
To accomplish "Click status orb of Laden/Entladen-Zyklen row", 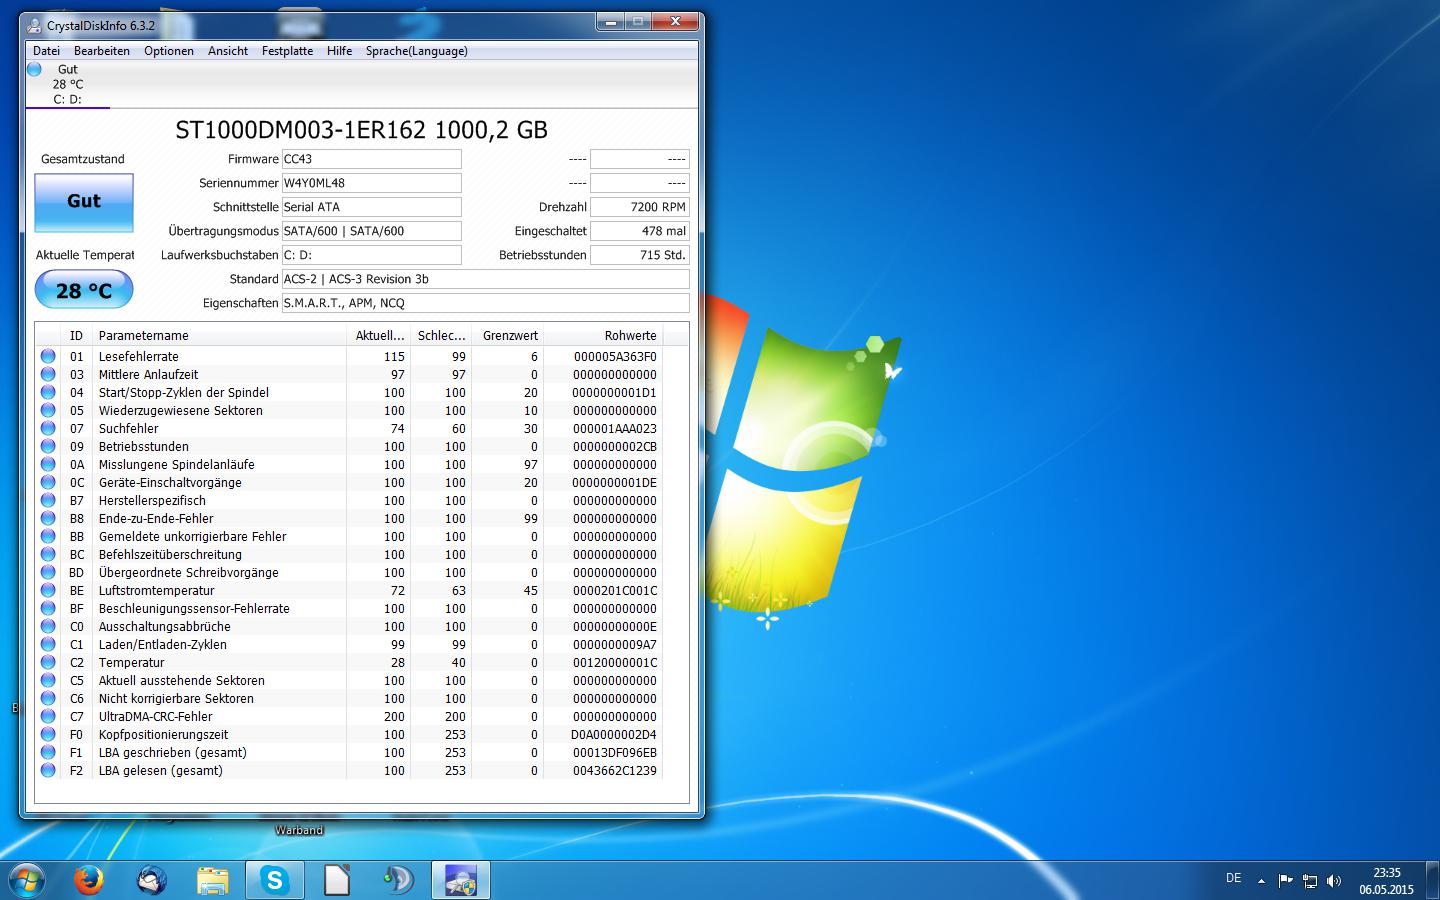I will (48, 644).
